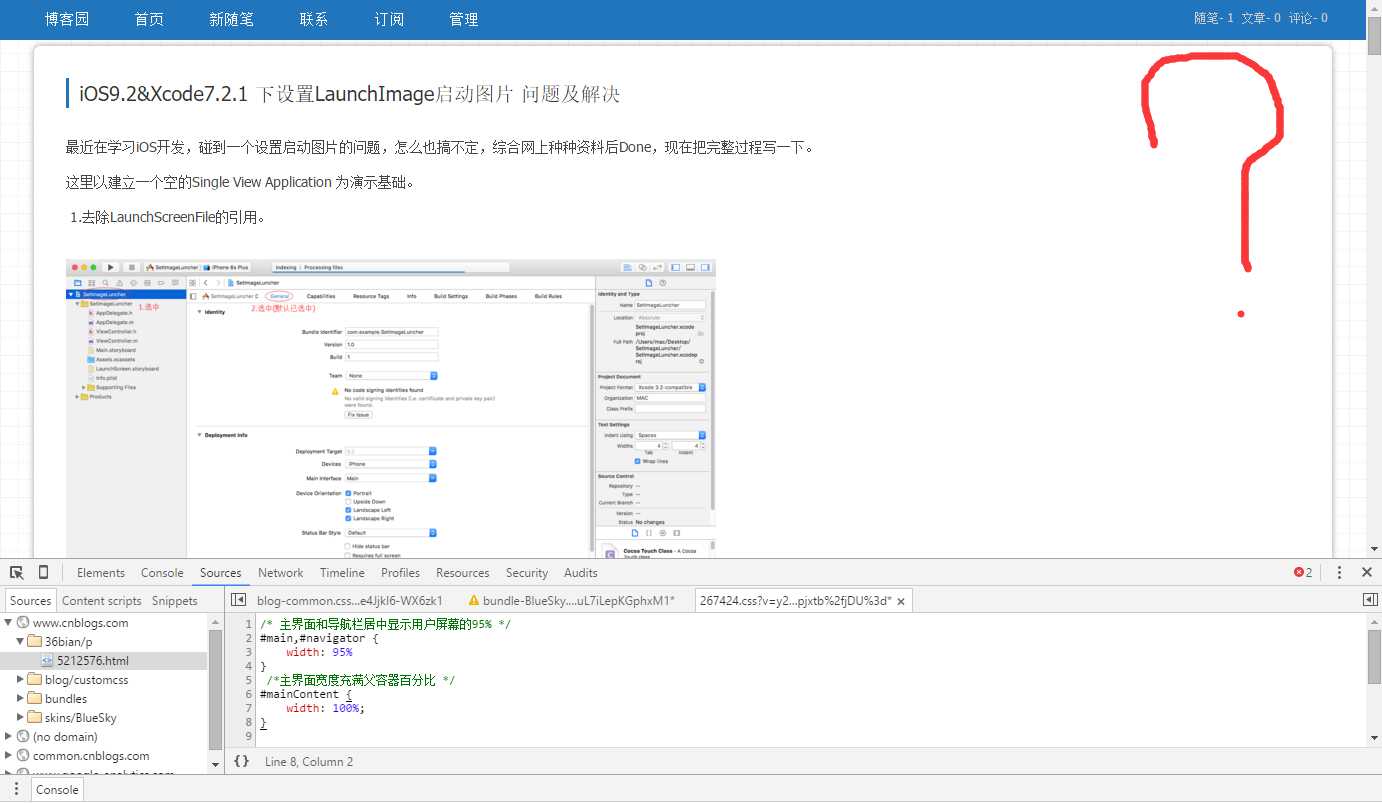This screenshot has width=1382, height=803.
Task: Open blog-common.css editor tab
Action: click(x=350, y=601)
